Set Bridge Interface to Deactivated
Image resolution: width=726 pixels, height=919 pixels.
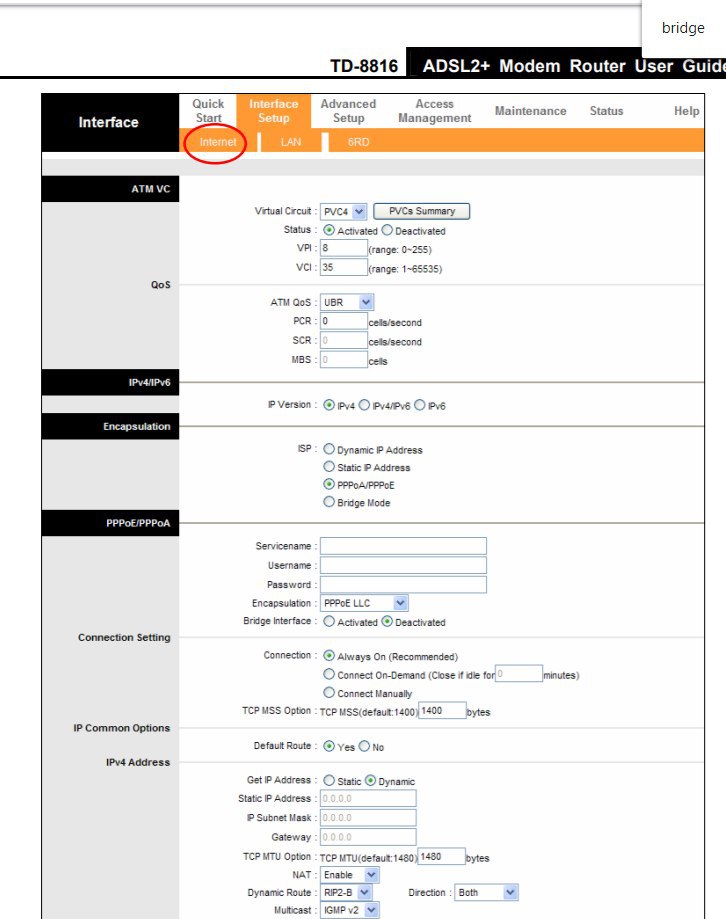(x=387, y=621)
